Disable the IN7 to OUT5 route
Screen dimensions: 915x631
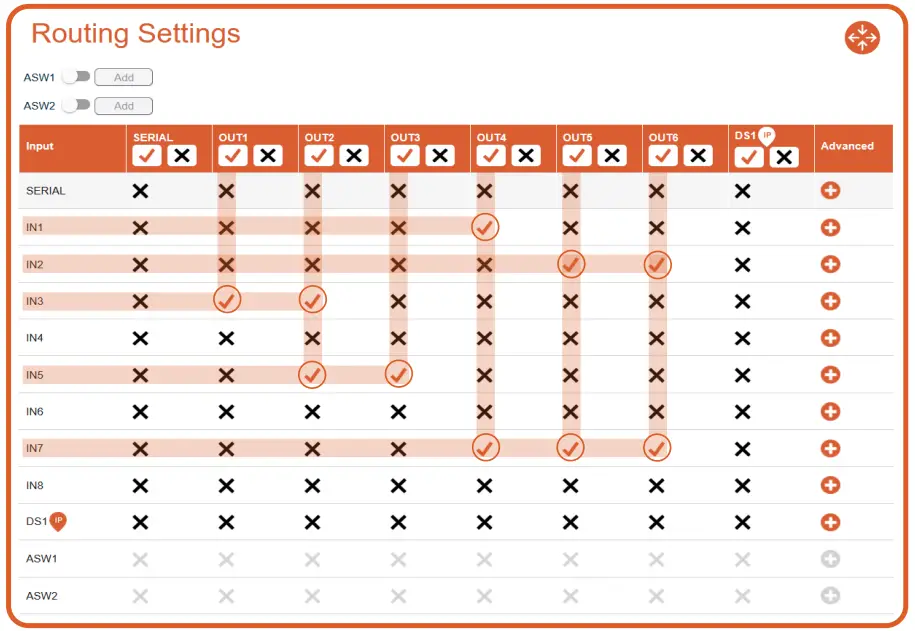tap(571, 448)
